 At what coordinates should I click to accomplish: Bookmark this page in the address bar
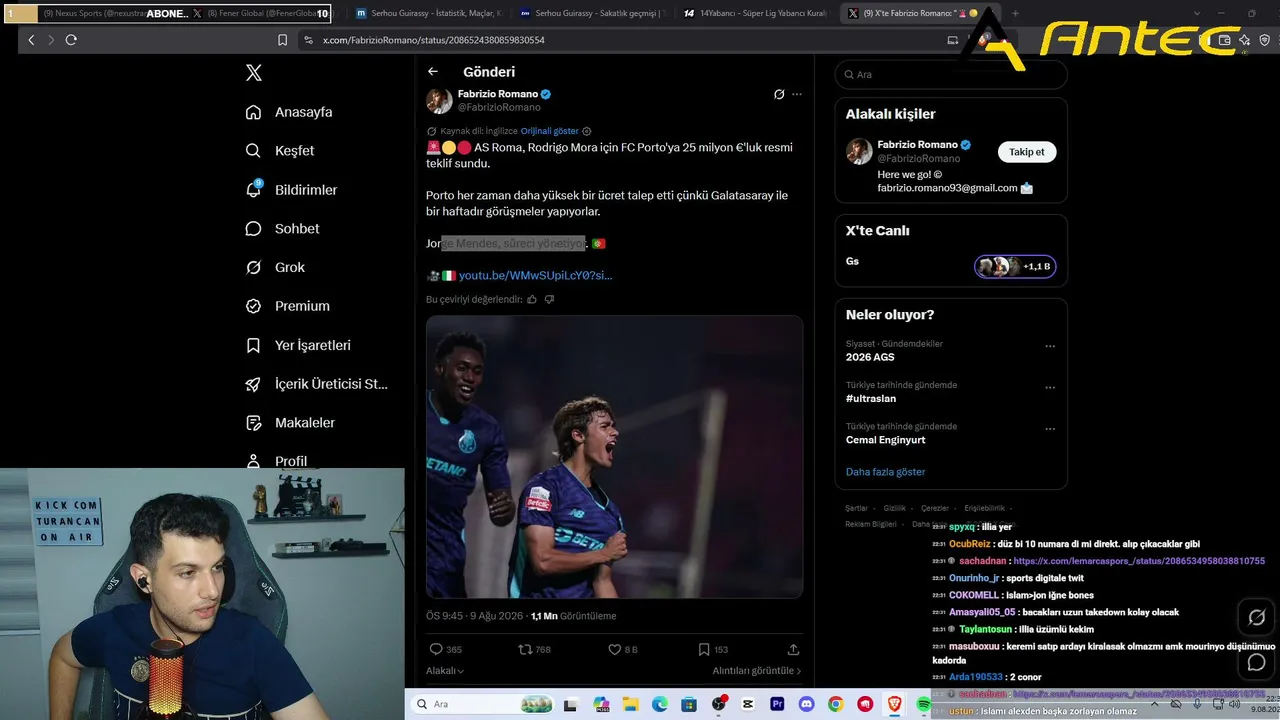tap(283, 40)
